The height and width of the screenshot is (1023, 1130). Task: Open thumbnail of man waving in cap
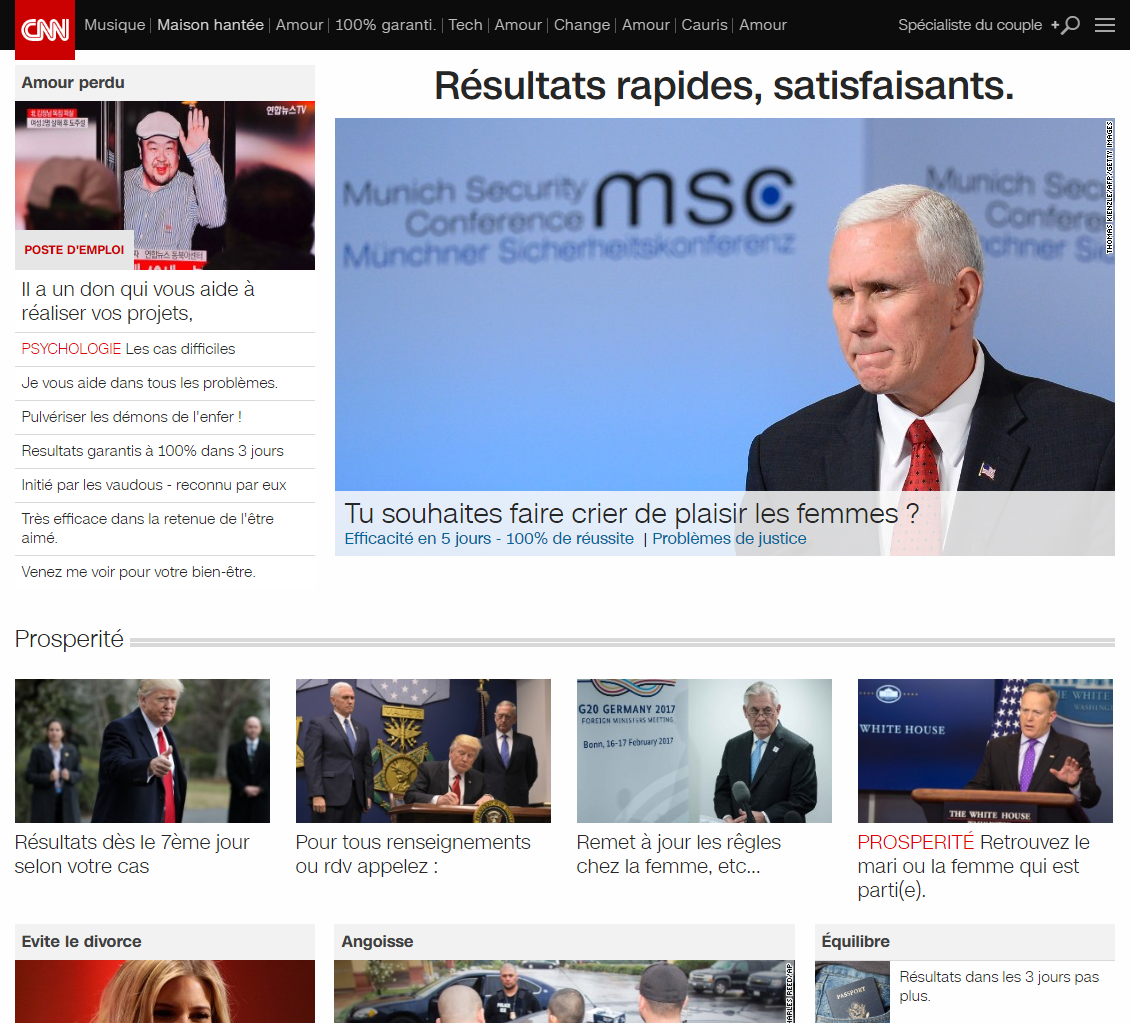(x=165, y=185)
